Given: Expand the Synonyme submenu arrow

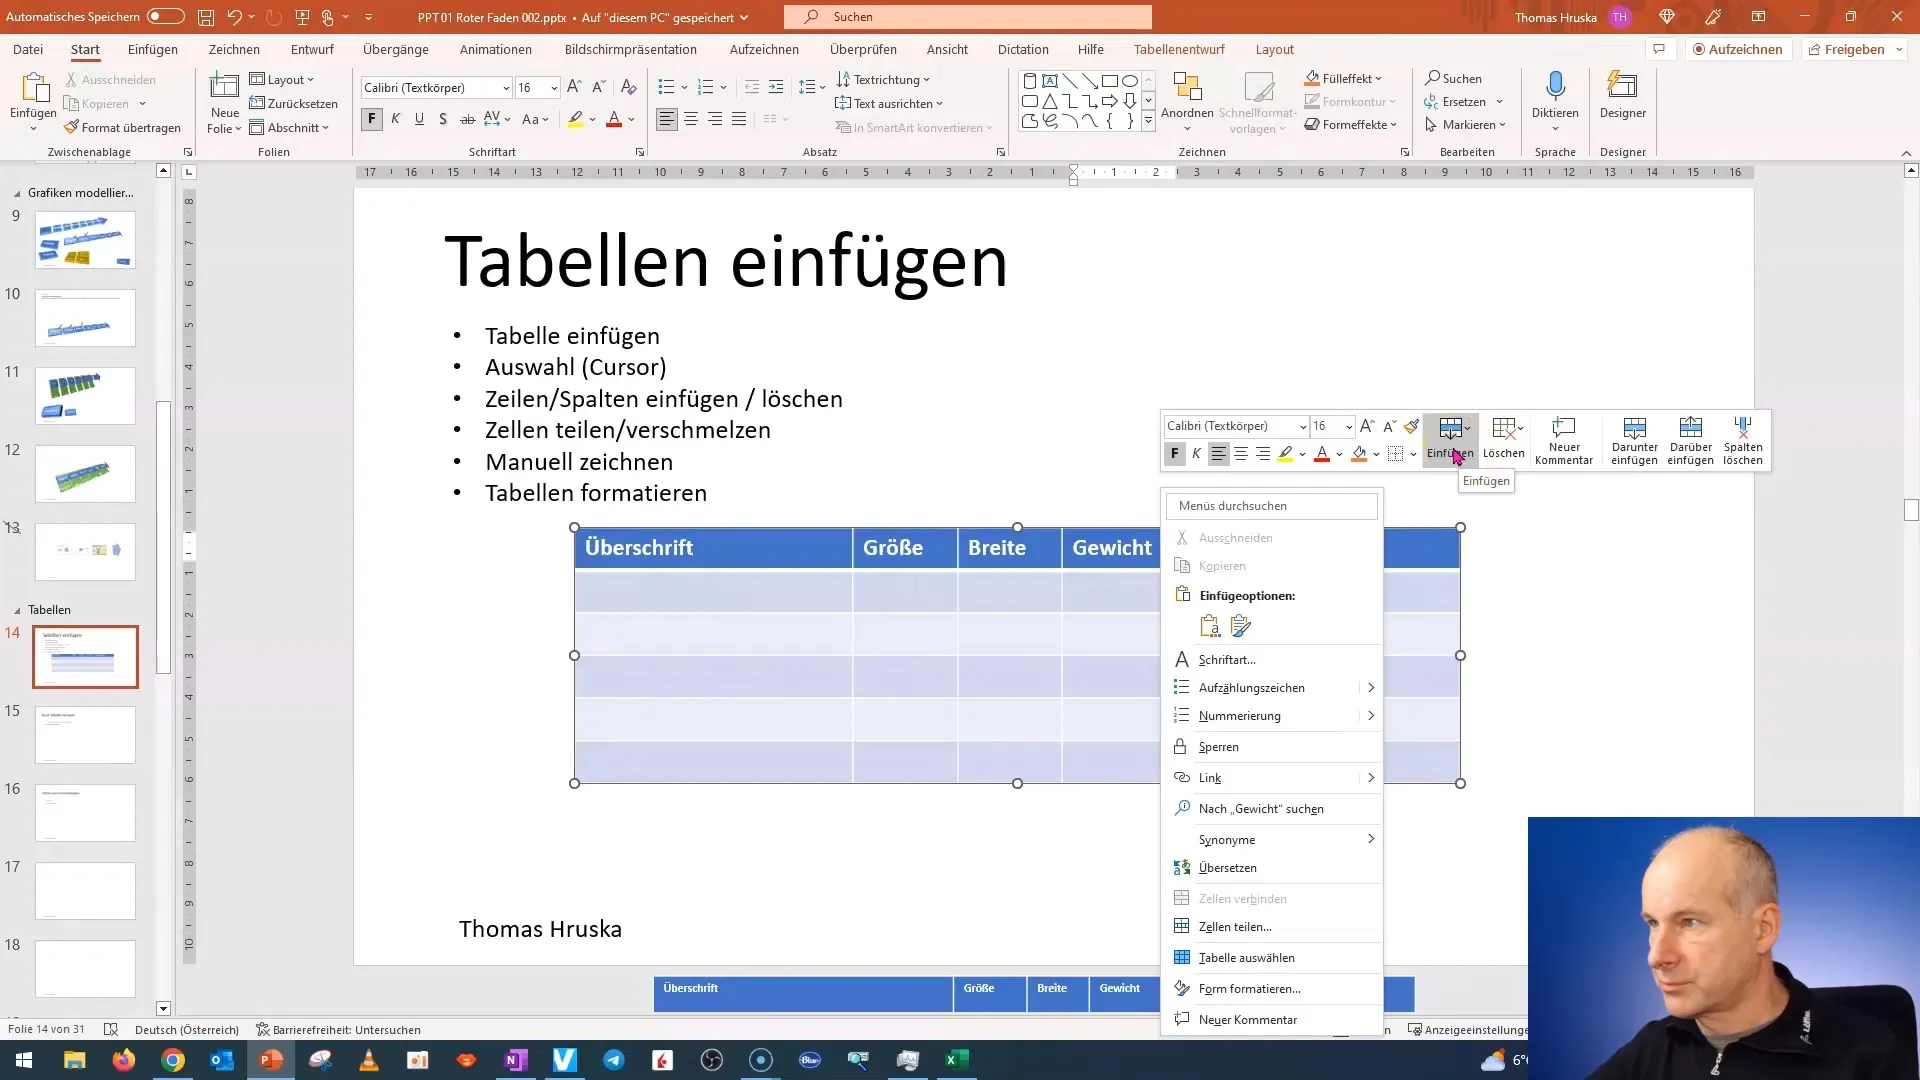Looking at the screenshot, I should (1370, 837).
